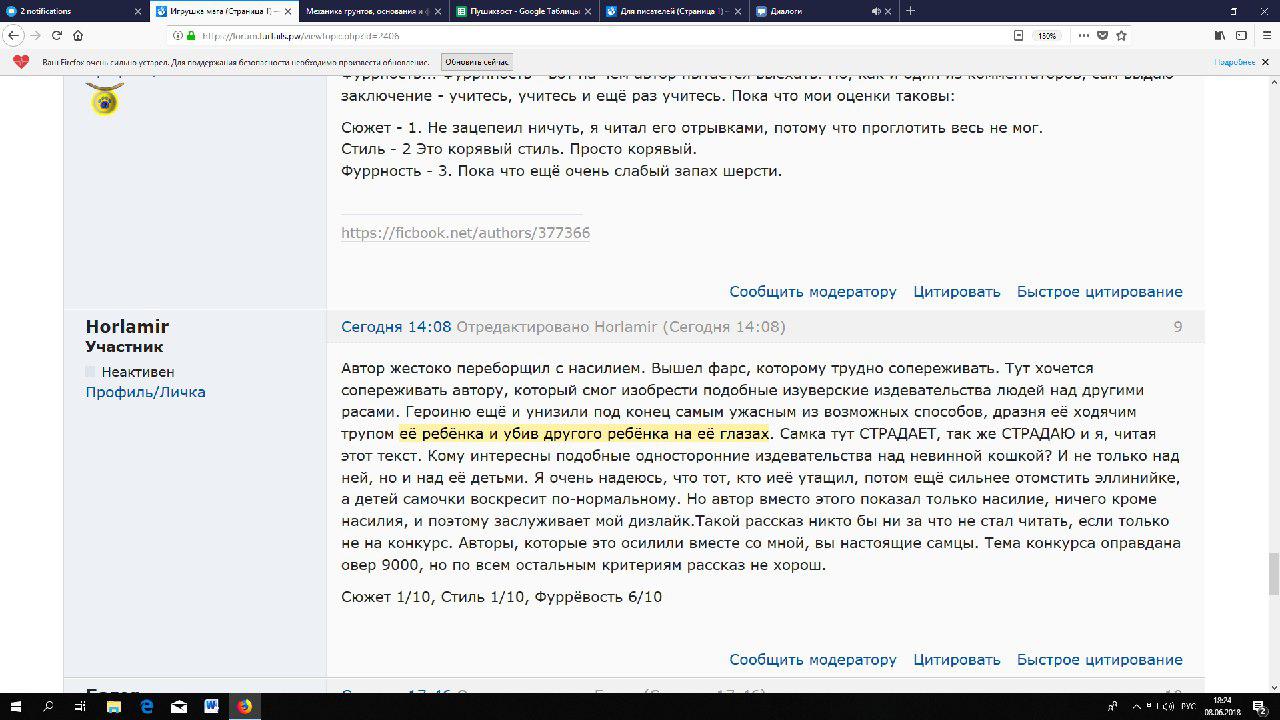Switch to the 'Диалоги' tab
The height and width of the screenshot is (720, 1280).
click(824, 11)
